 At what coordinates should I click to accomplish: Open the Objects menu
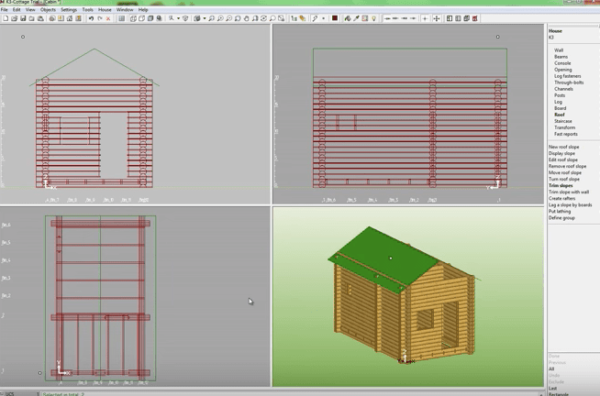pyautogui.click(x=48, y=10)
